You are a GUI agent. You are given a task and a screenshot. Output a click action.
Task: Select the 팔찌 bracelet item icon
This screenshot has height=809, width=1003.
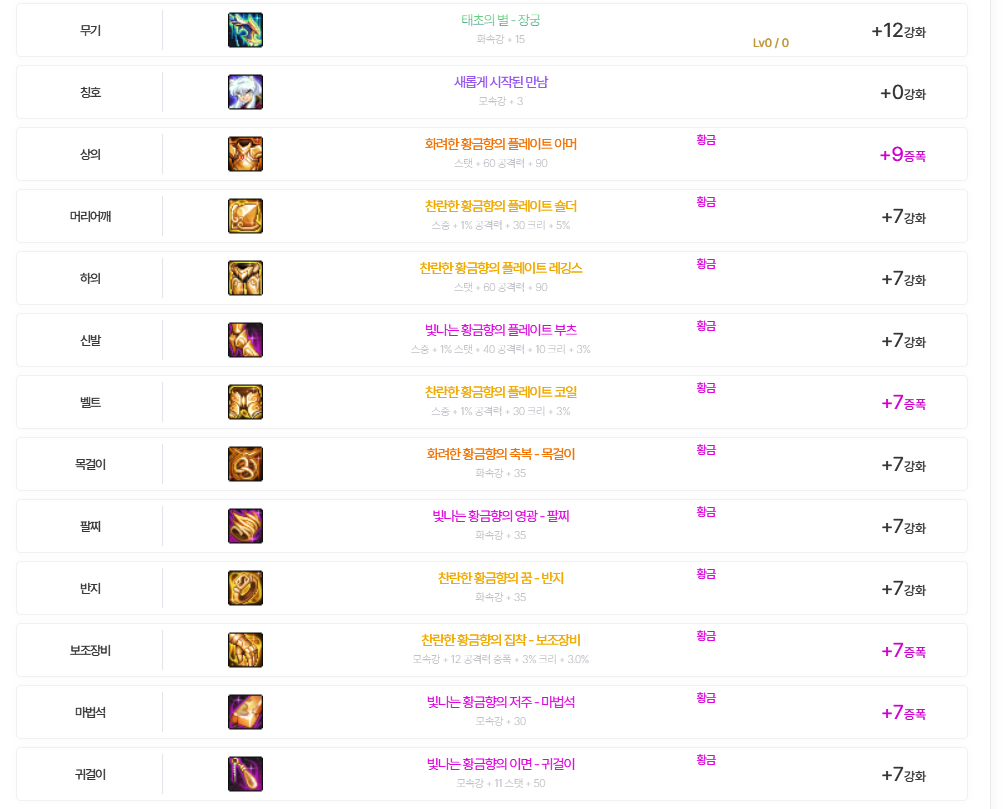(x=246, y=526)
